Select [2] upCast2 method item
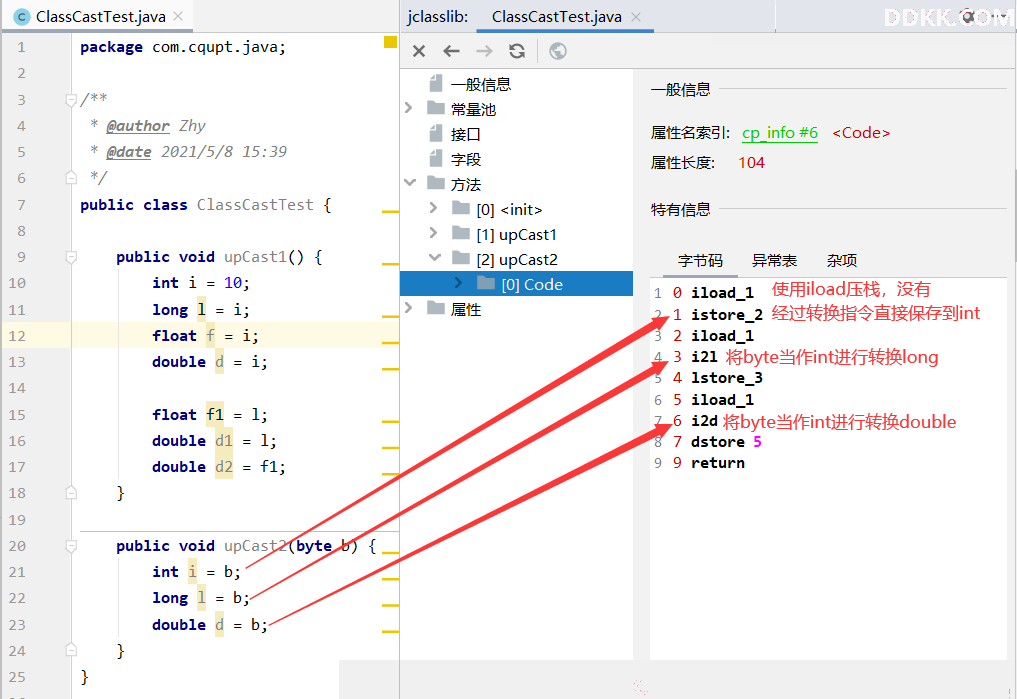This screenshot has height=699, width=1017. (517, 260)
